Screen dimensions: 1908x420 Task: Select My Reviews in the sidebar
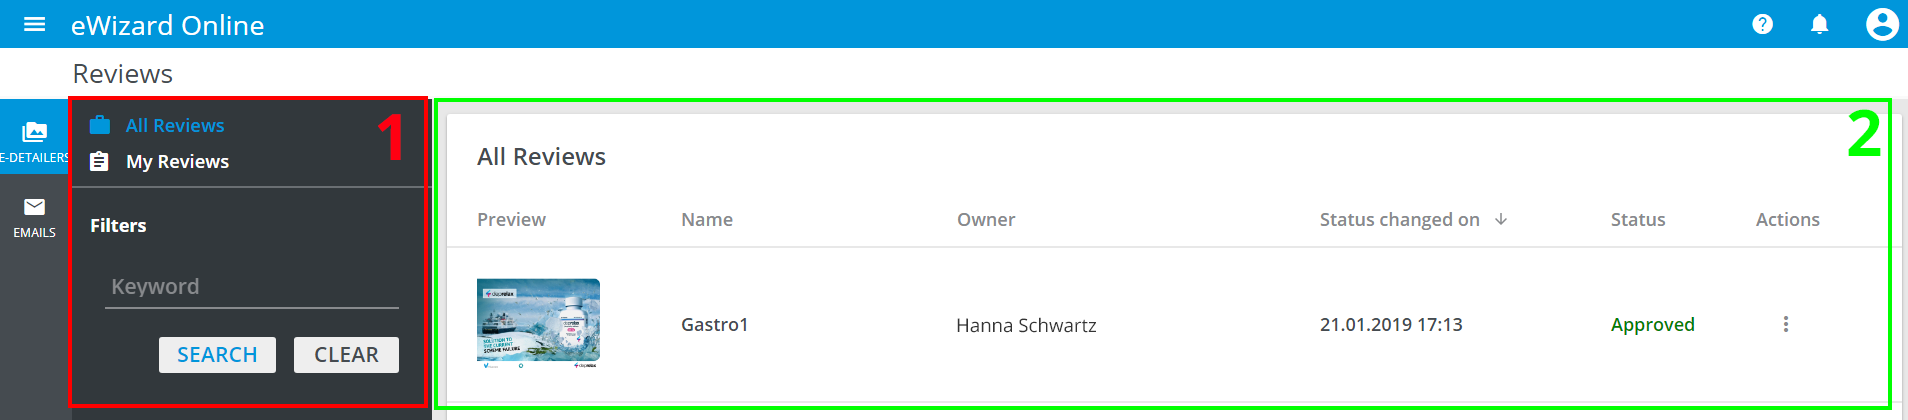click(177, 161)
